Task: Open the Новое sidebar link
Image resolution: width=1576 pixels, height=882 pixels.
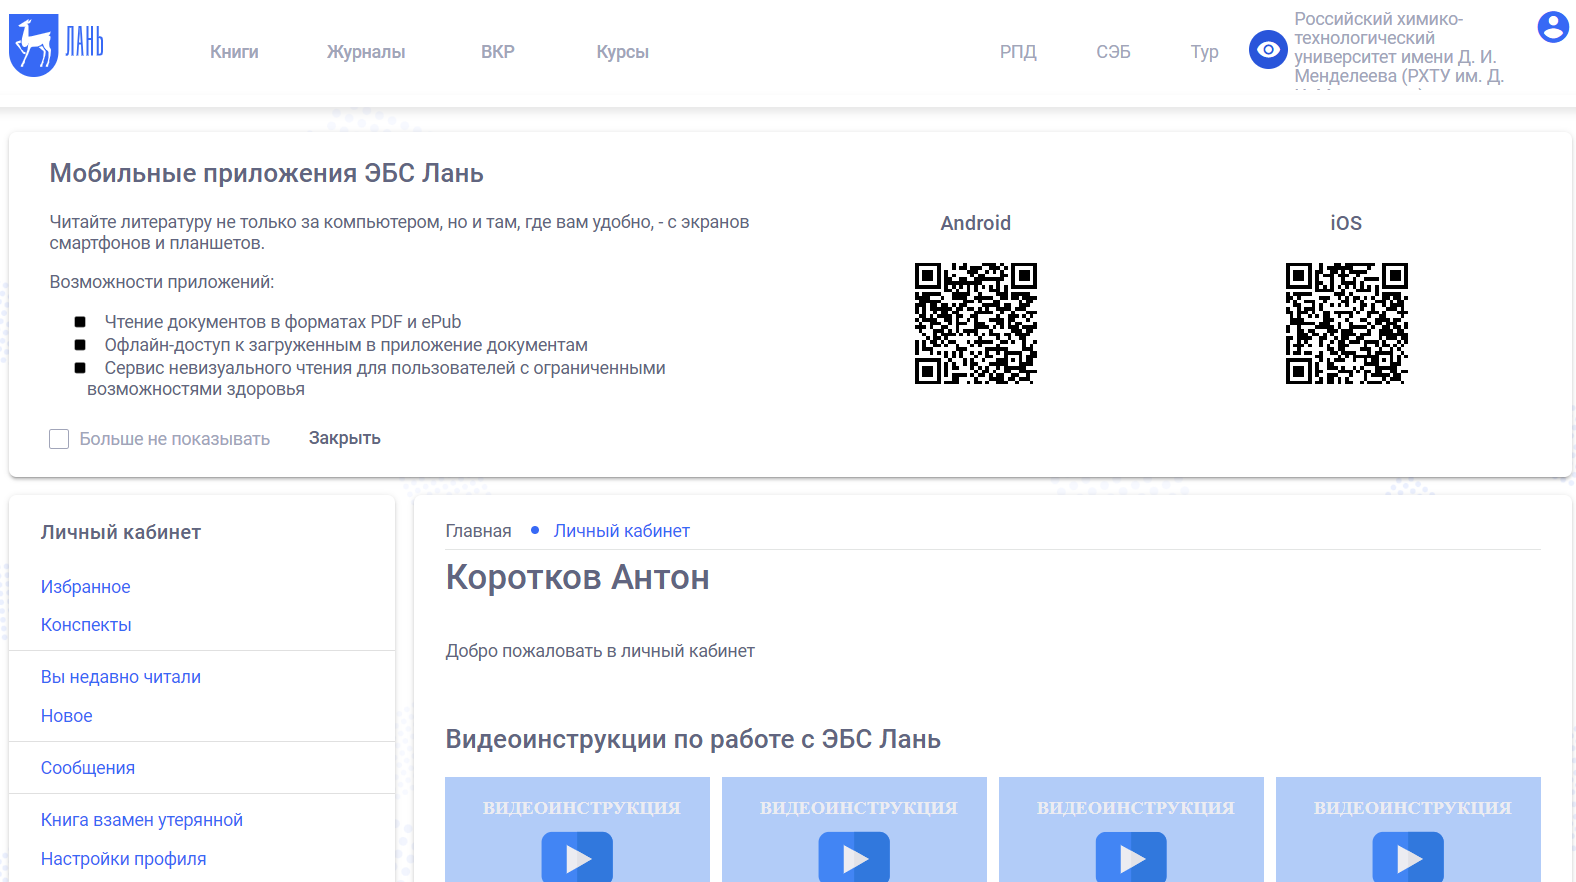Action: click(66, 716)
